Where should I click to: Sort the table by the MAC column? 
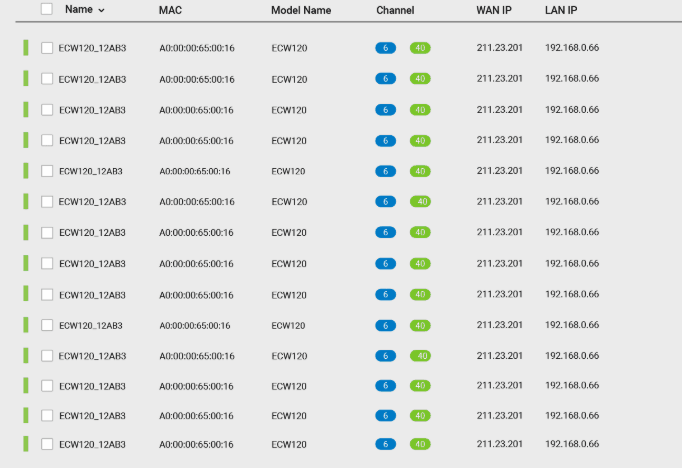pyautogui.click(x=170, y=10)
